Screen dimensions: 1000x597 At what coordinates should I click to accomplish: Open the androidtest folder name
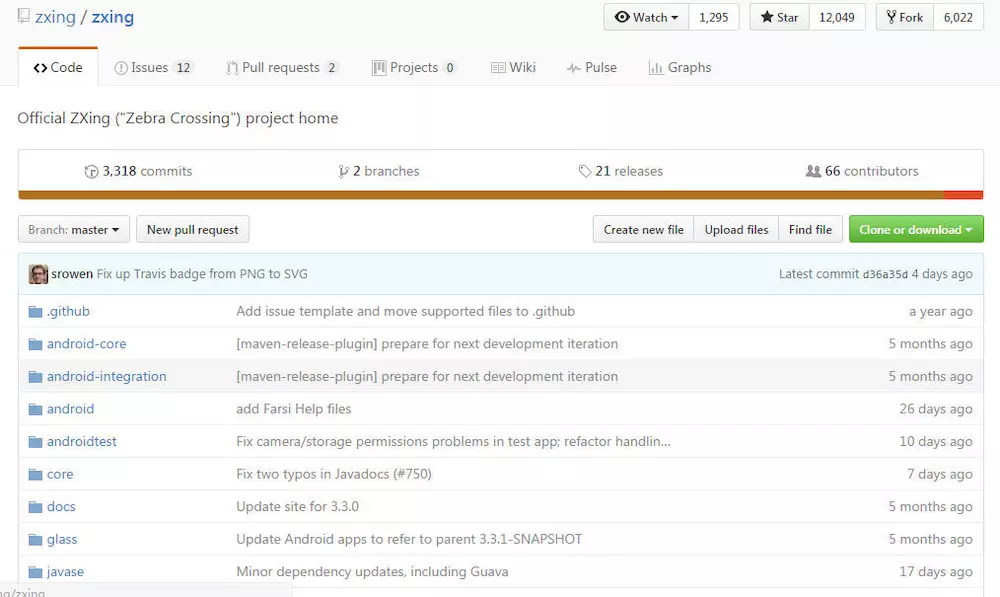click(82, 442)
